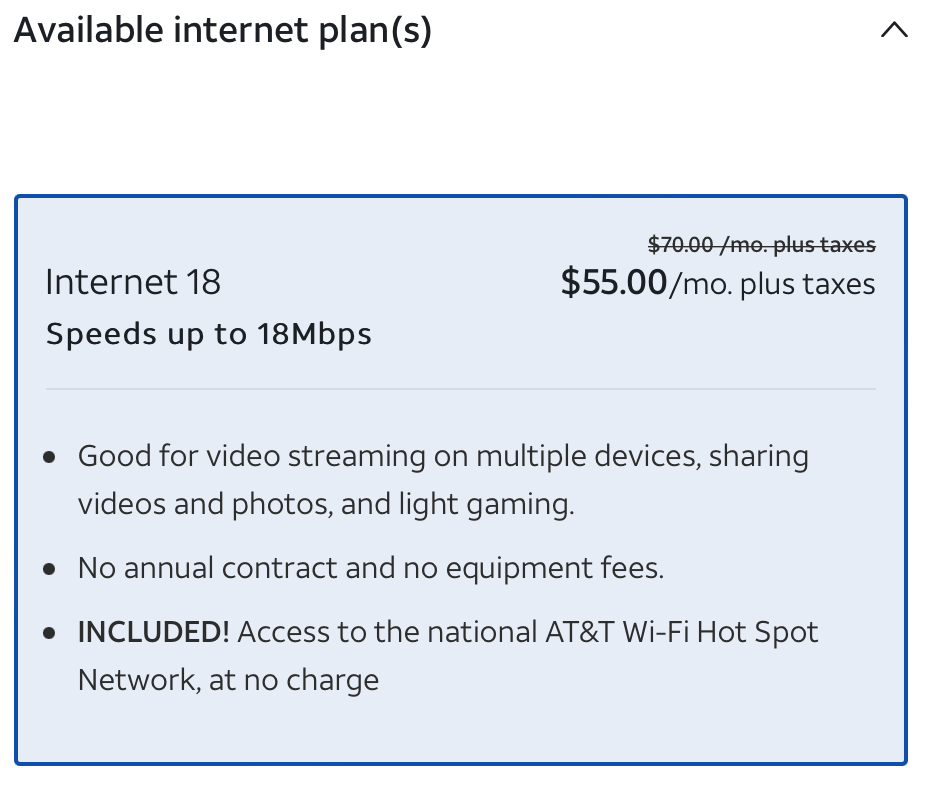Click the third bullet point dot
This screenshot has height=790, width=928.
pyautogui.click(x=50, y=634)
